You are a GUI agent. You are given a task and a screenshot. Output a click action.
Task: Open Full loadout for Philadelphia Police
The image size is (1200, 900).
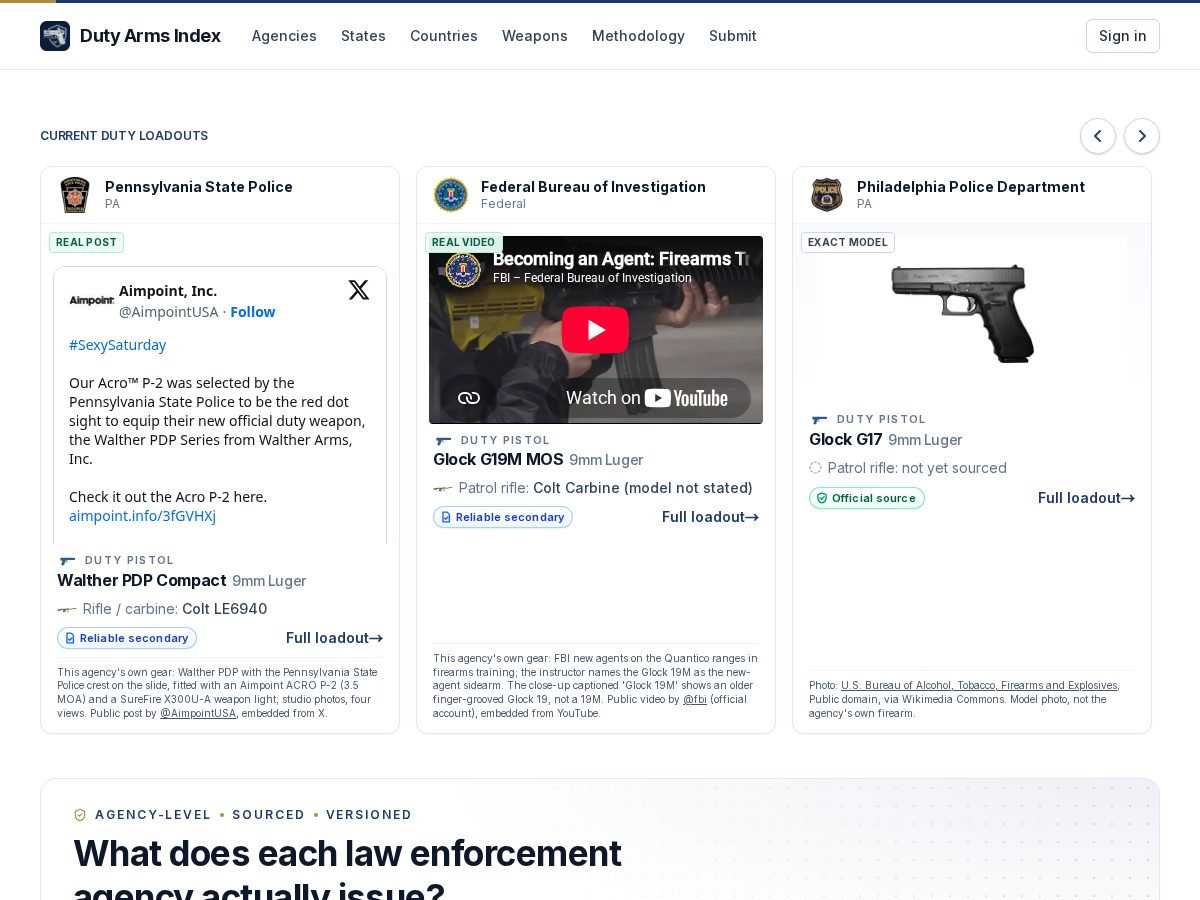(1086, 498)
